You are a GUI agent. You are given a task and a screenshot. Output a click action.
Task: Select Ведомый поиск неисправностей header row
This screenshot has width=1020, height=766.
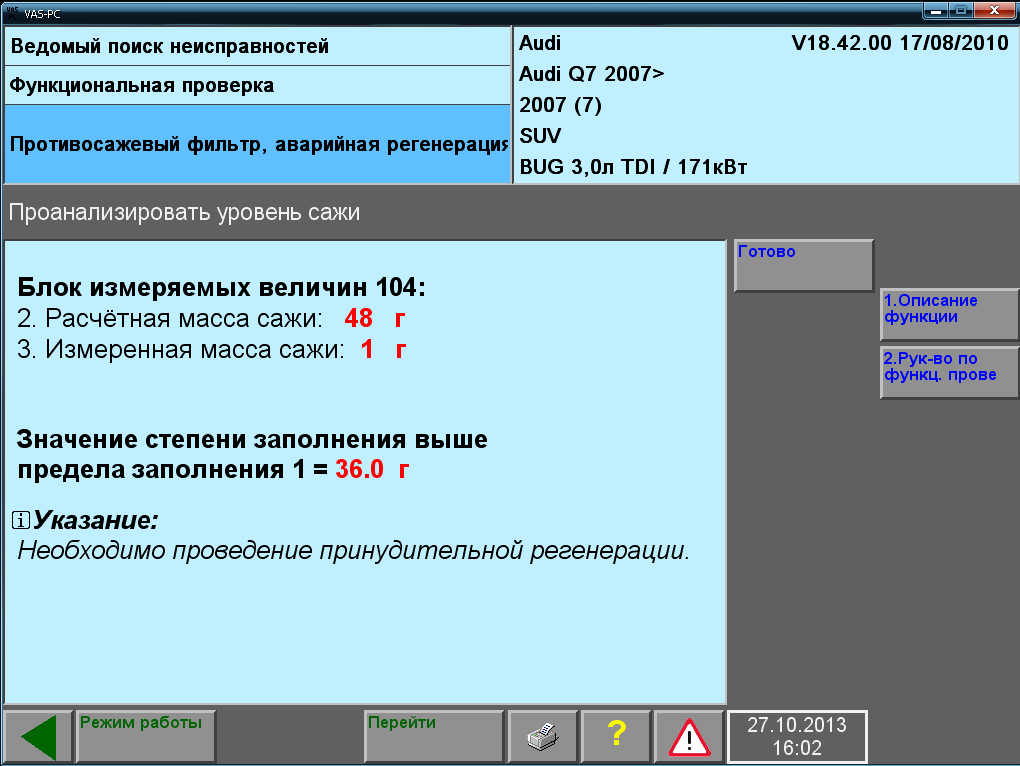coord(257,46)
